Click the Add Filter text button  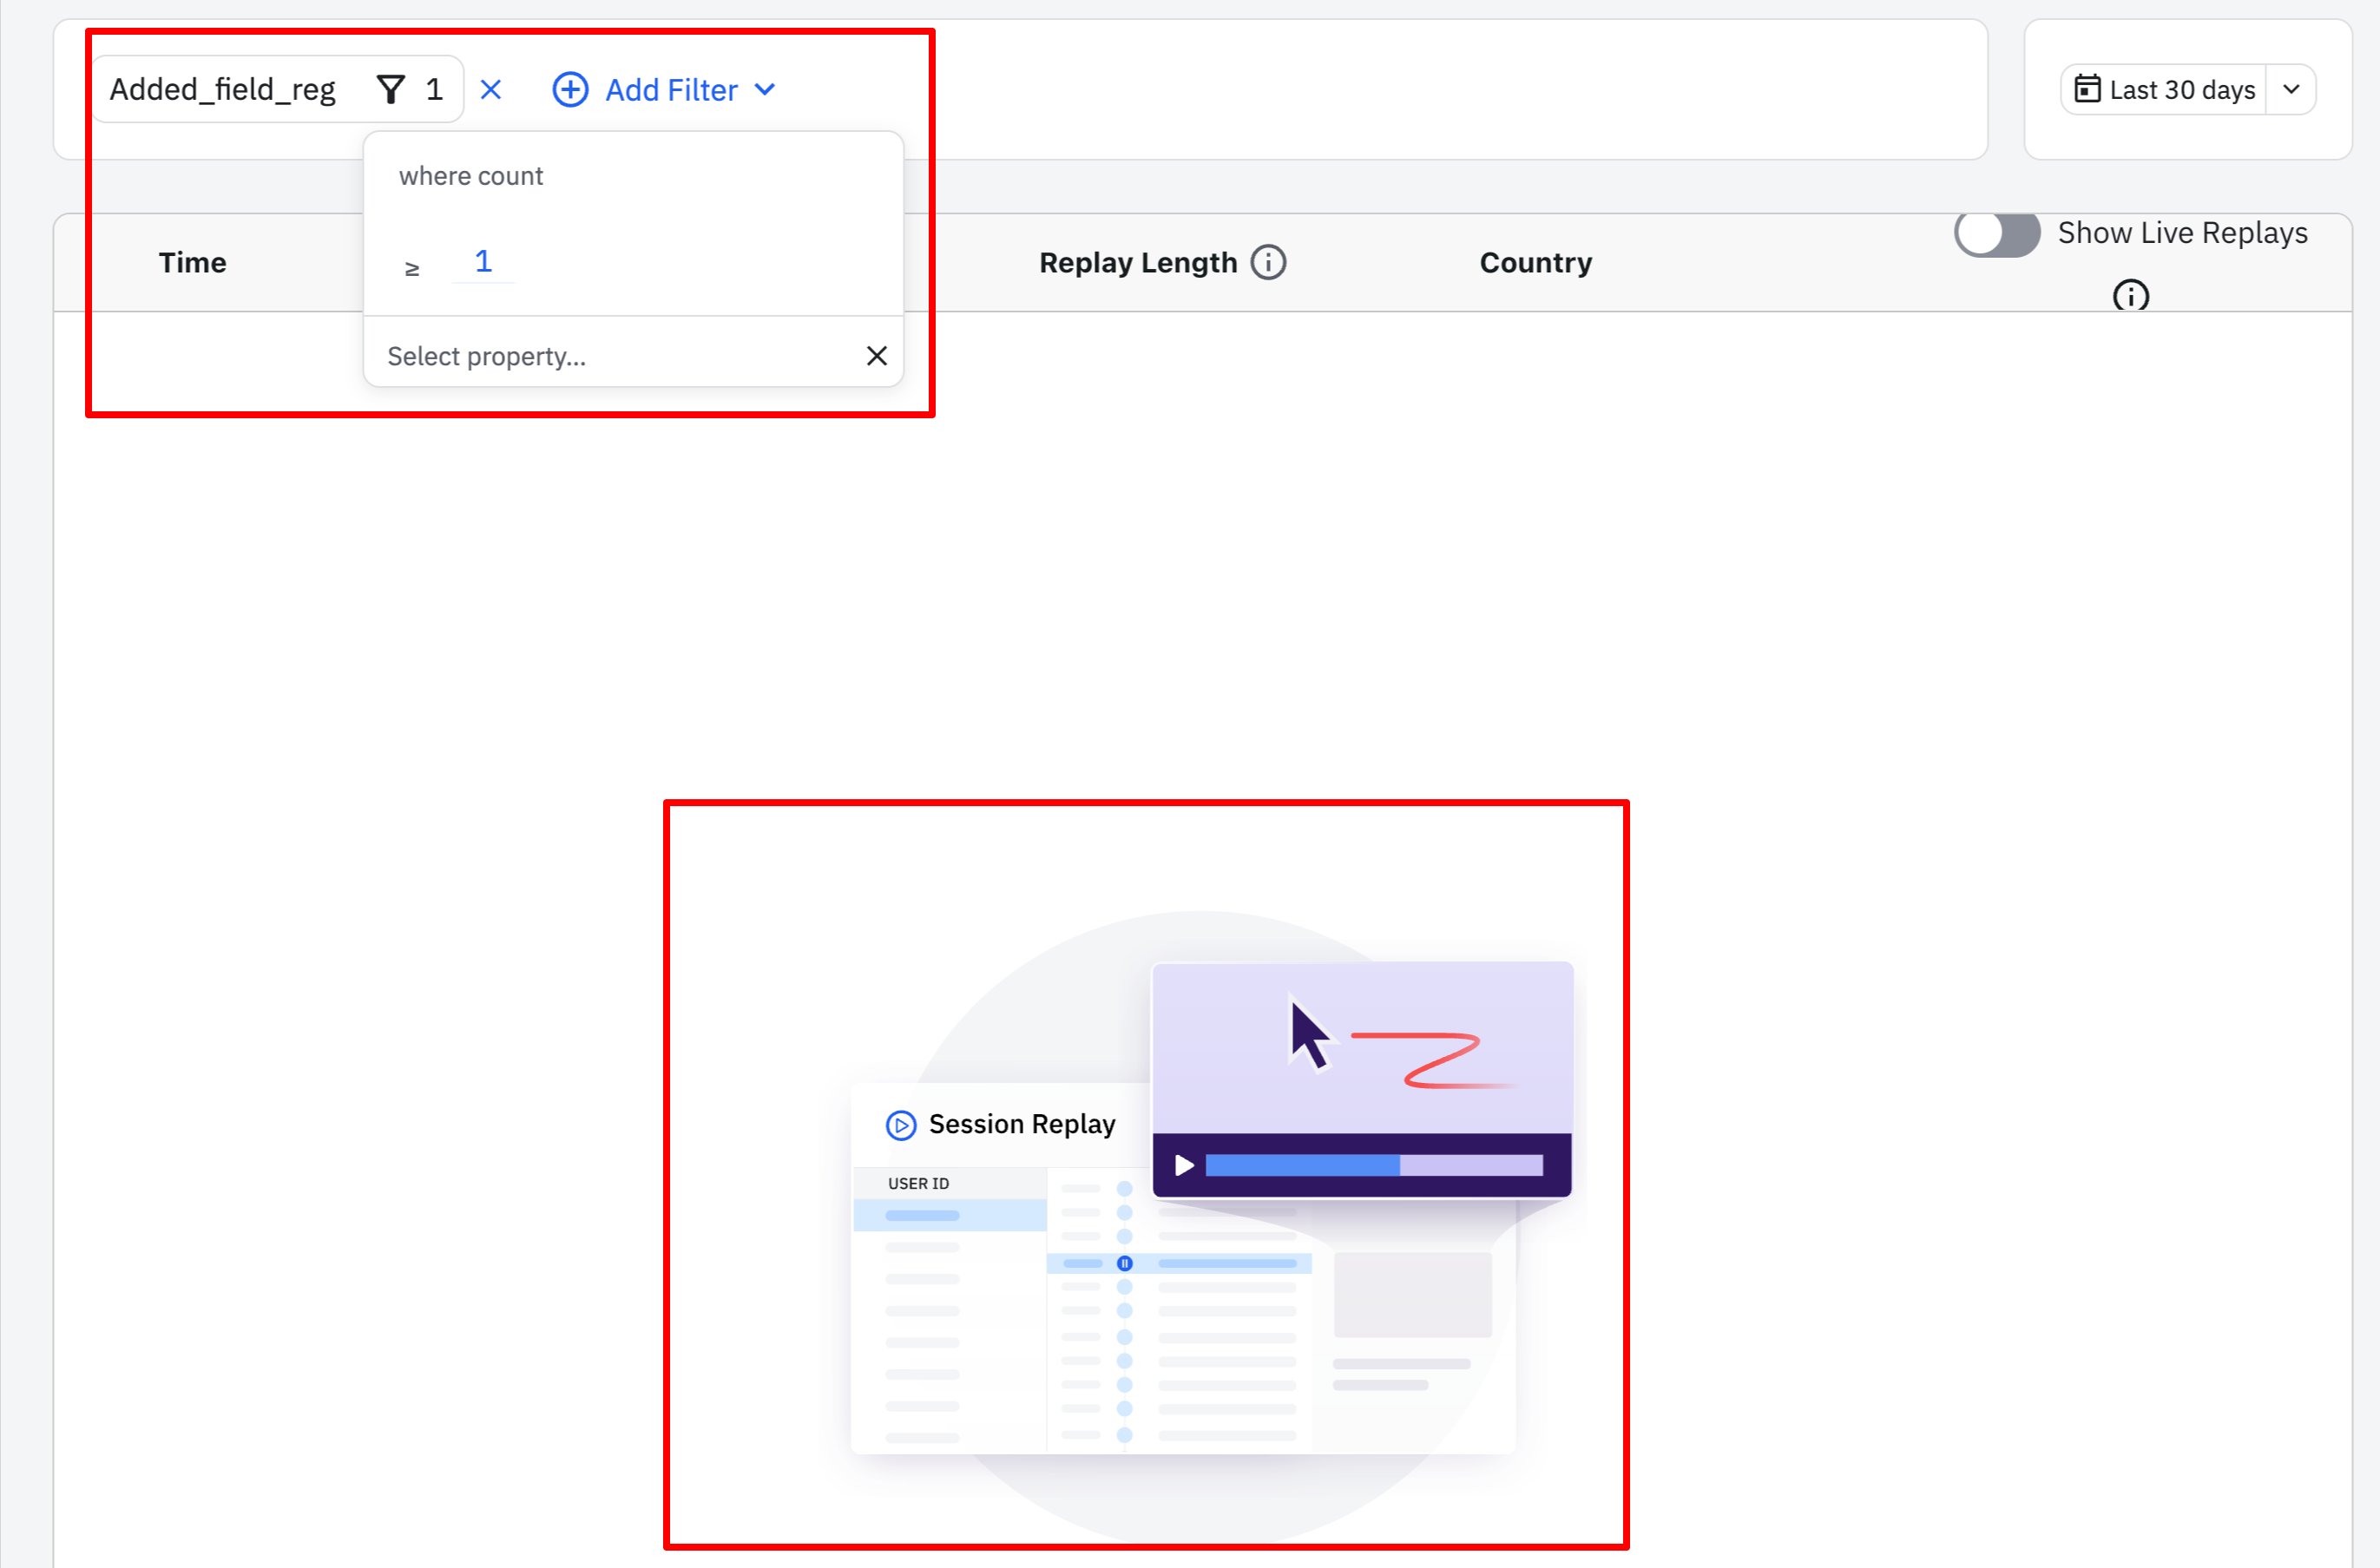click(x=671, y=90)
